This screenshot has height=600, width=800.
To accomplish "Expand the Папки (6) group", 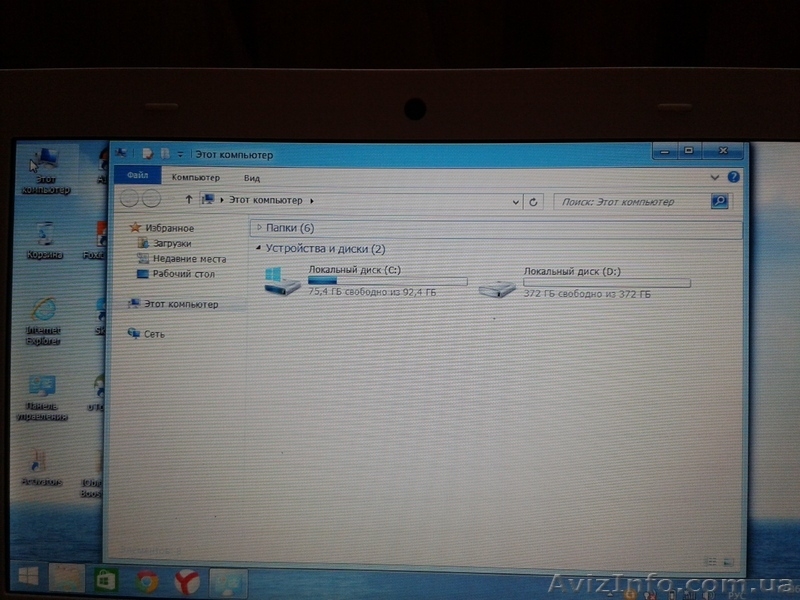I will [x=260, y=228].
